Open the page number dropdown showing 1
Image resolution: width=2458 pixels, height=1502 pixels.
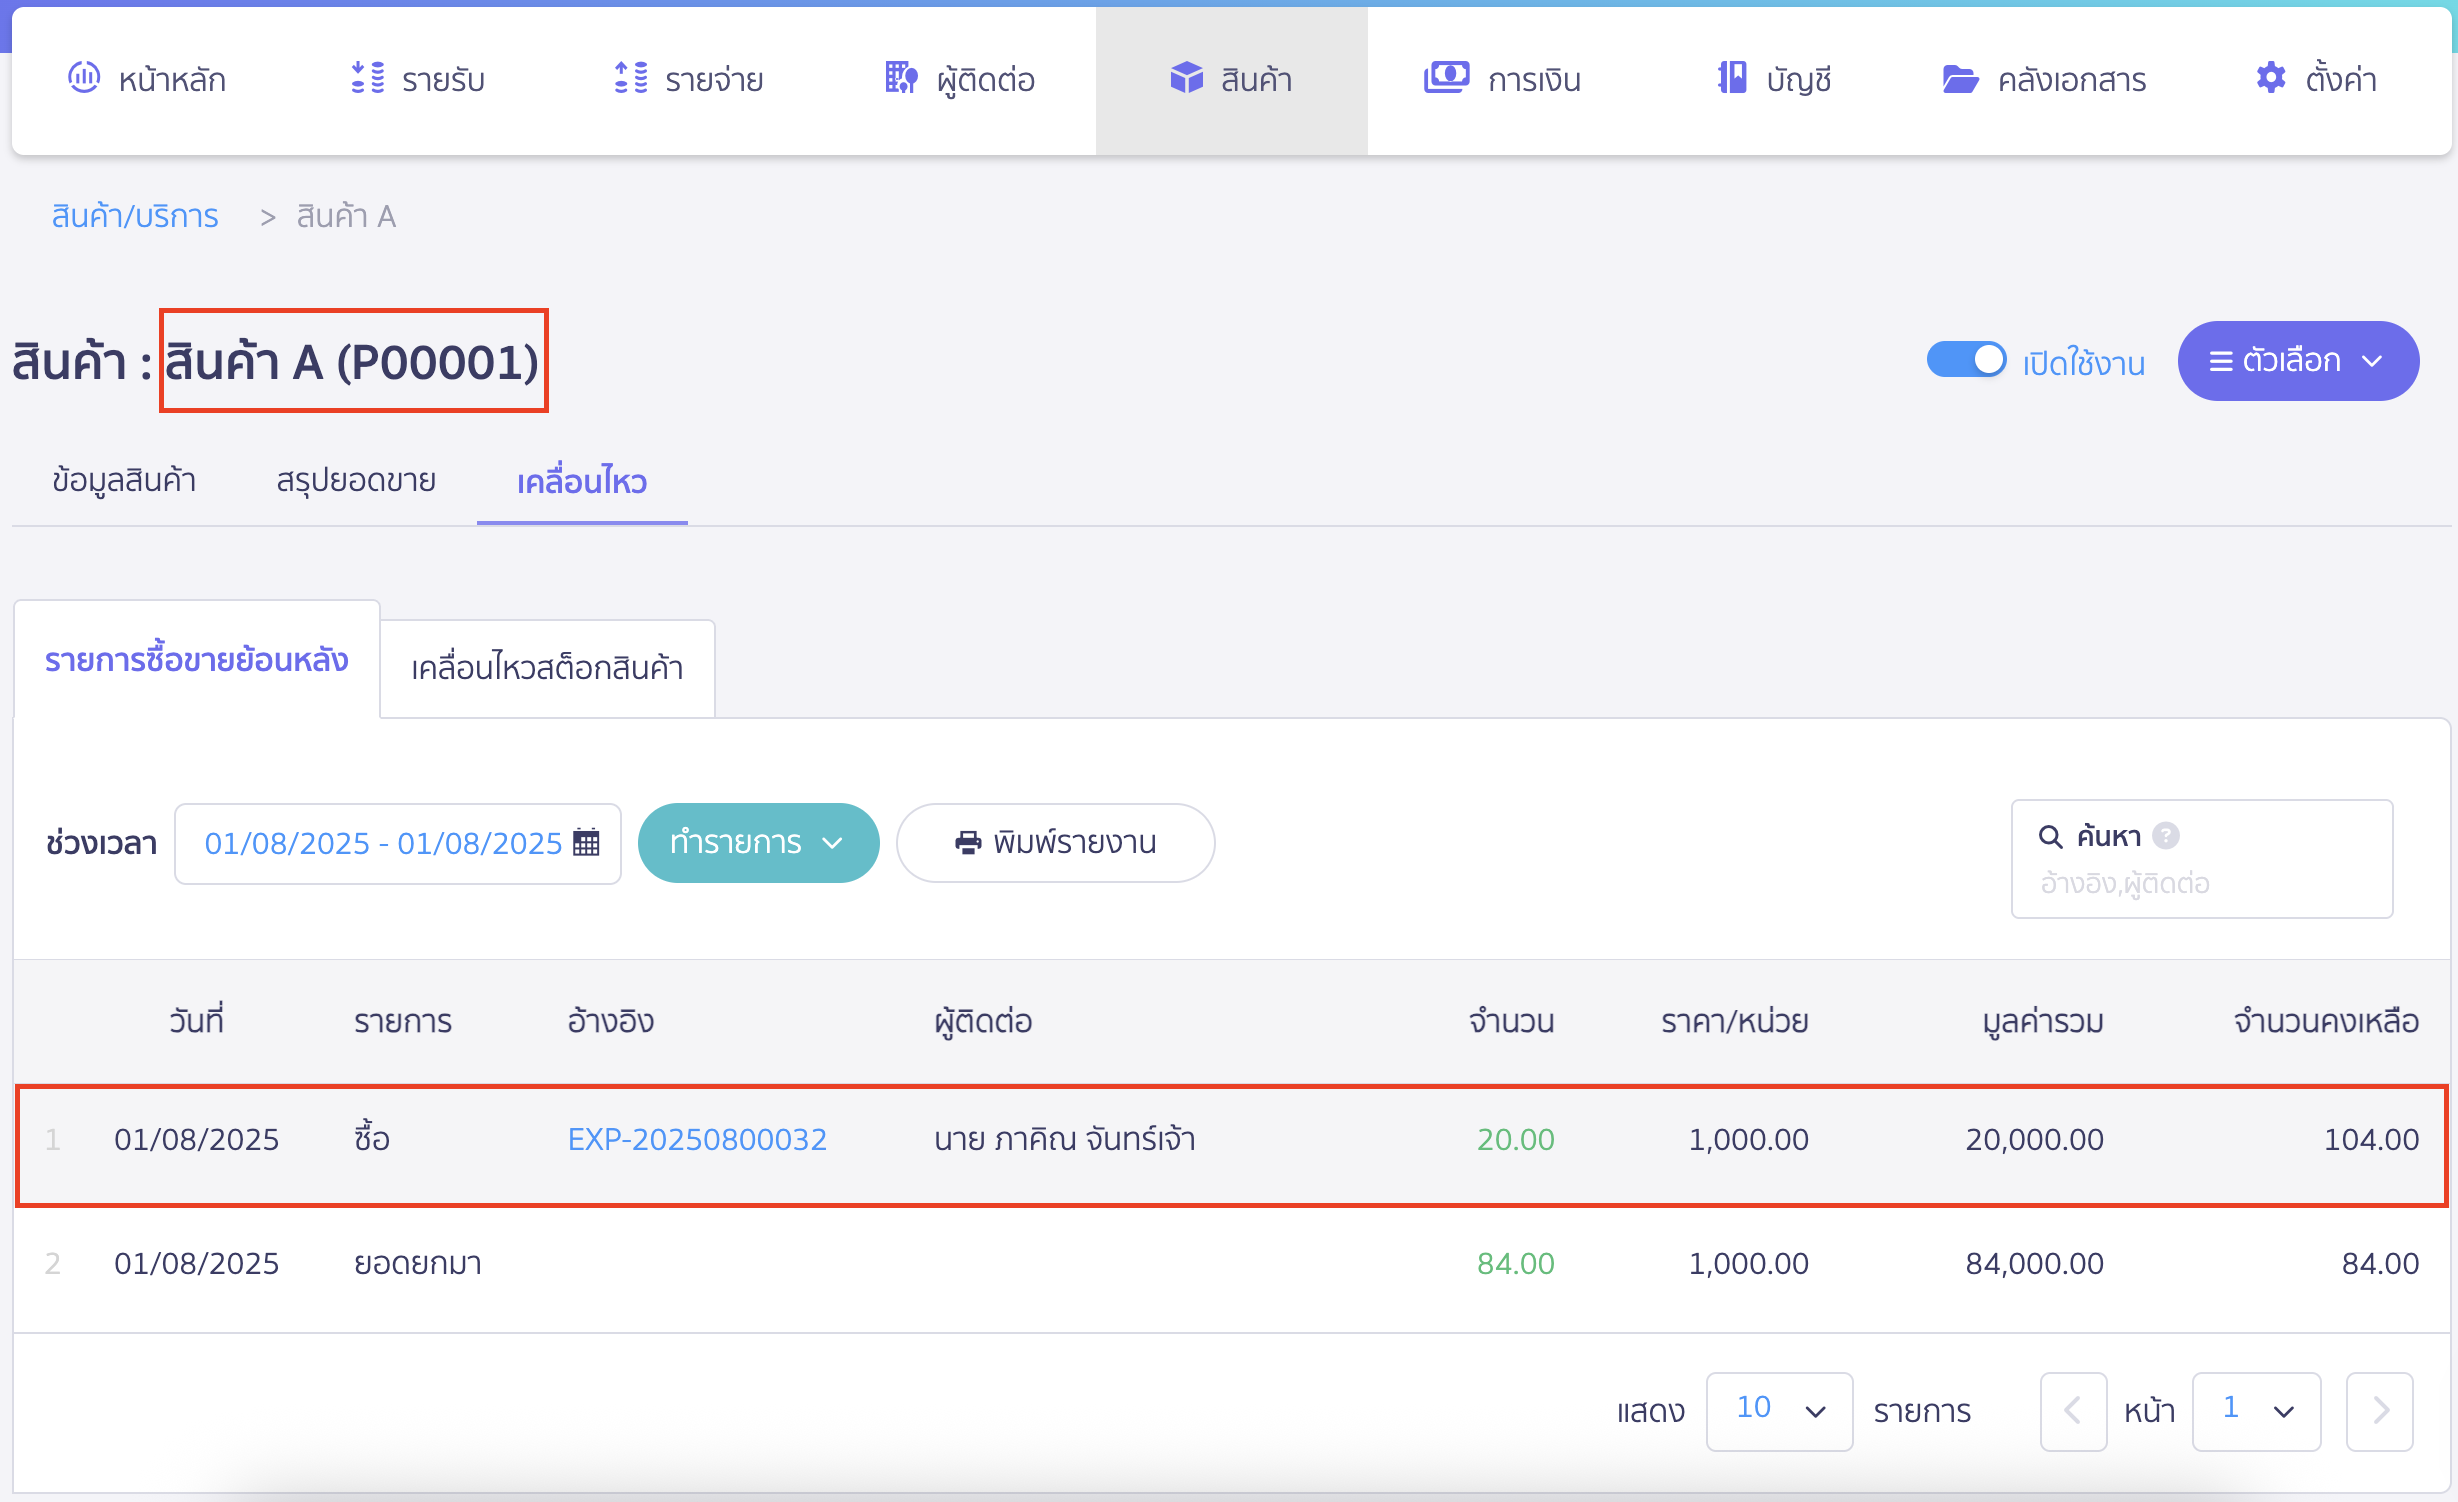(2256, 1411)
